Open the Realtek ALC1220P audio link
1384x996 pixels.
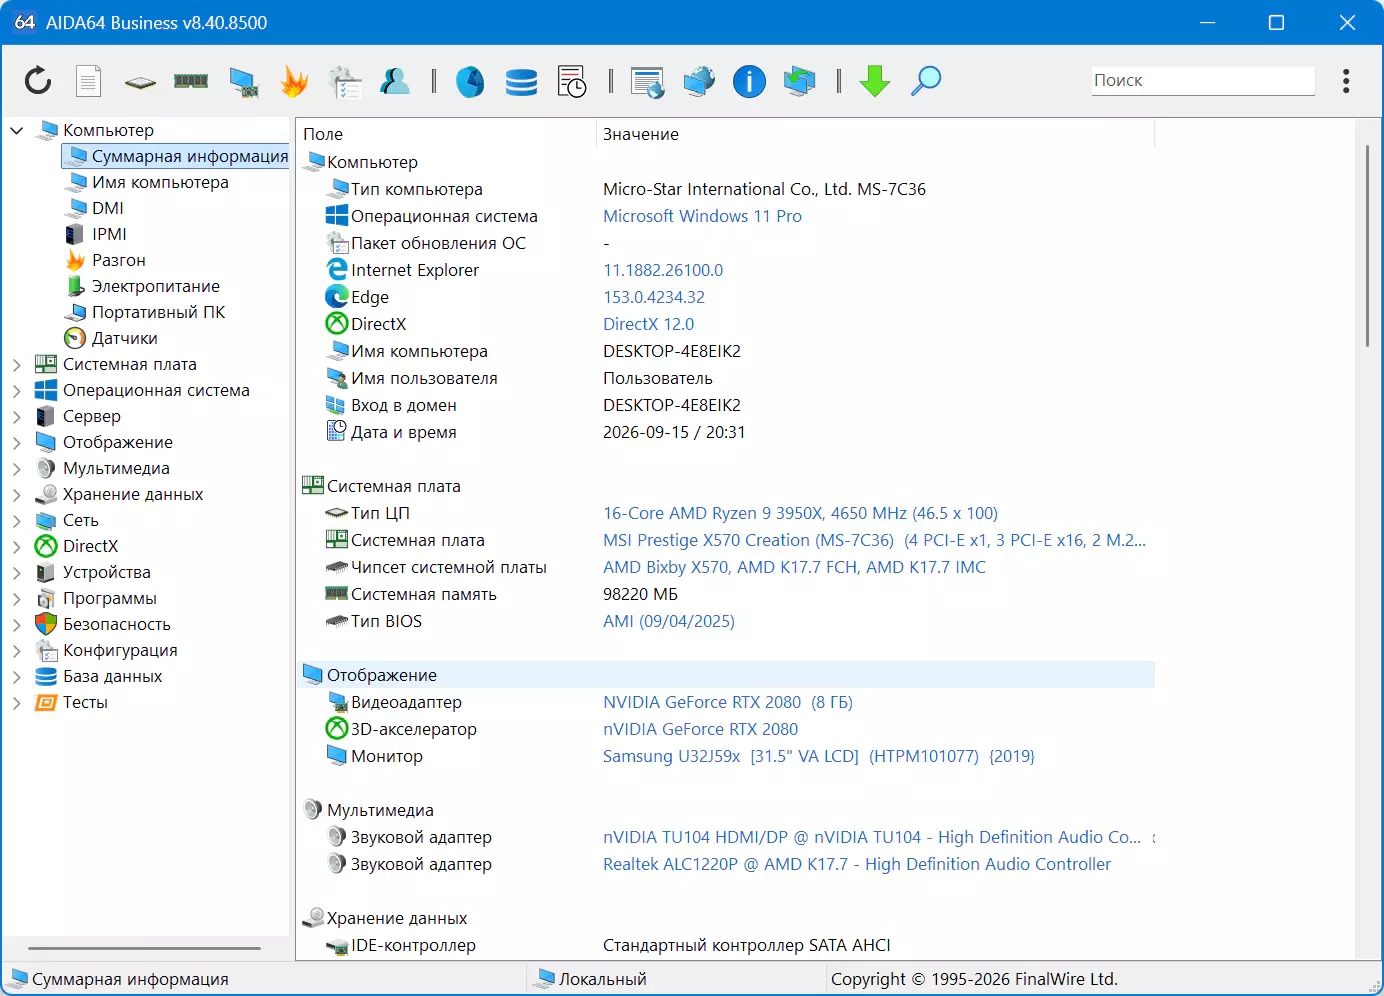(857, 864)
